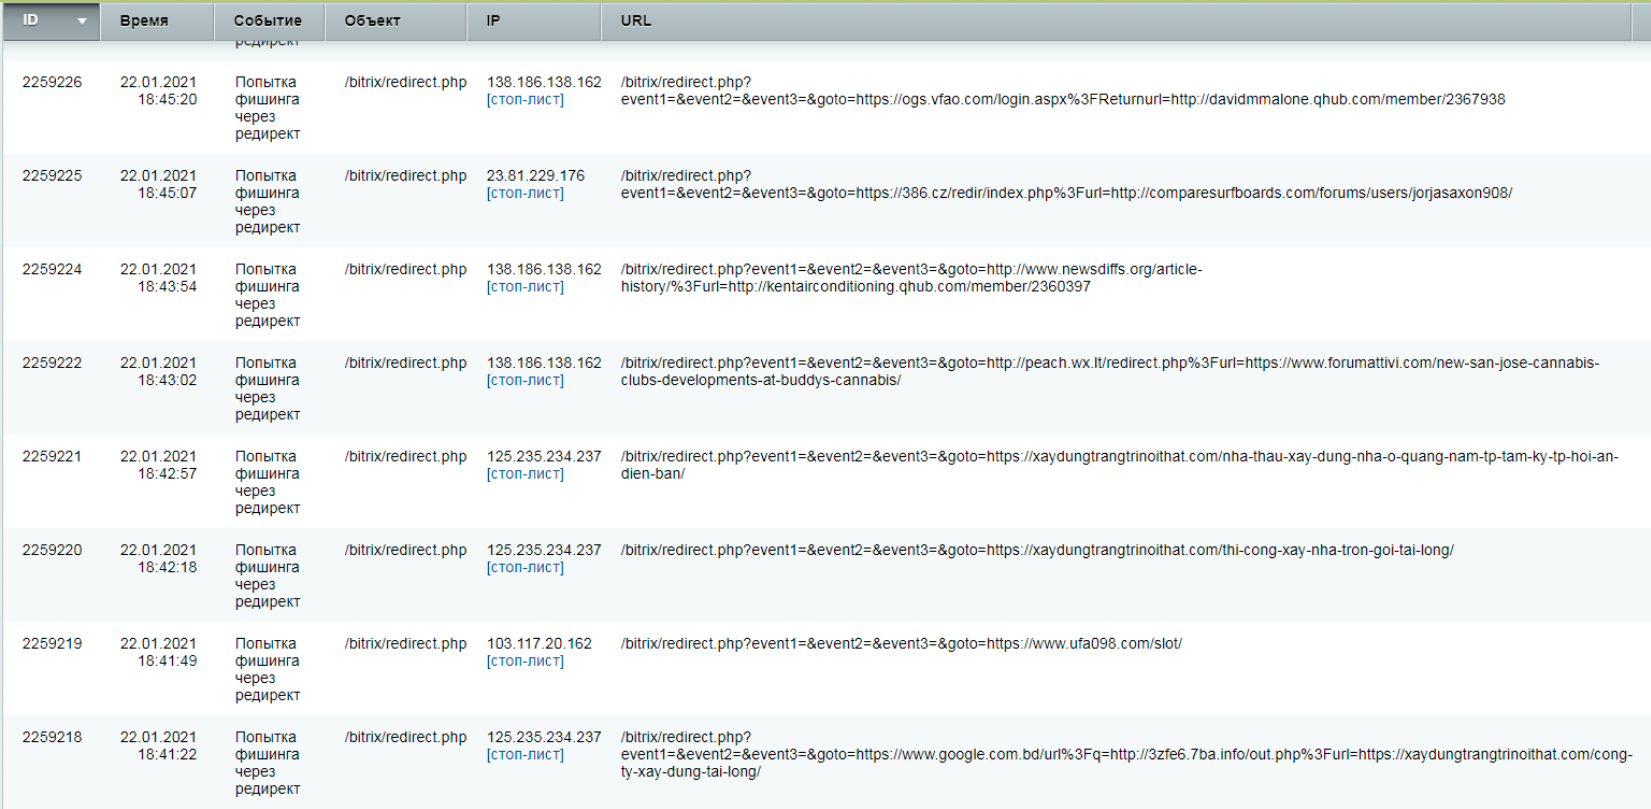Click IP 138.186.138.162 in row 2259222
This screenshot has height=809, width=1651.
point(544,363)
